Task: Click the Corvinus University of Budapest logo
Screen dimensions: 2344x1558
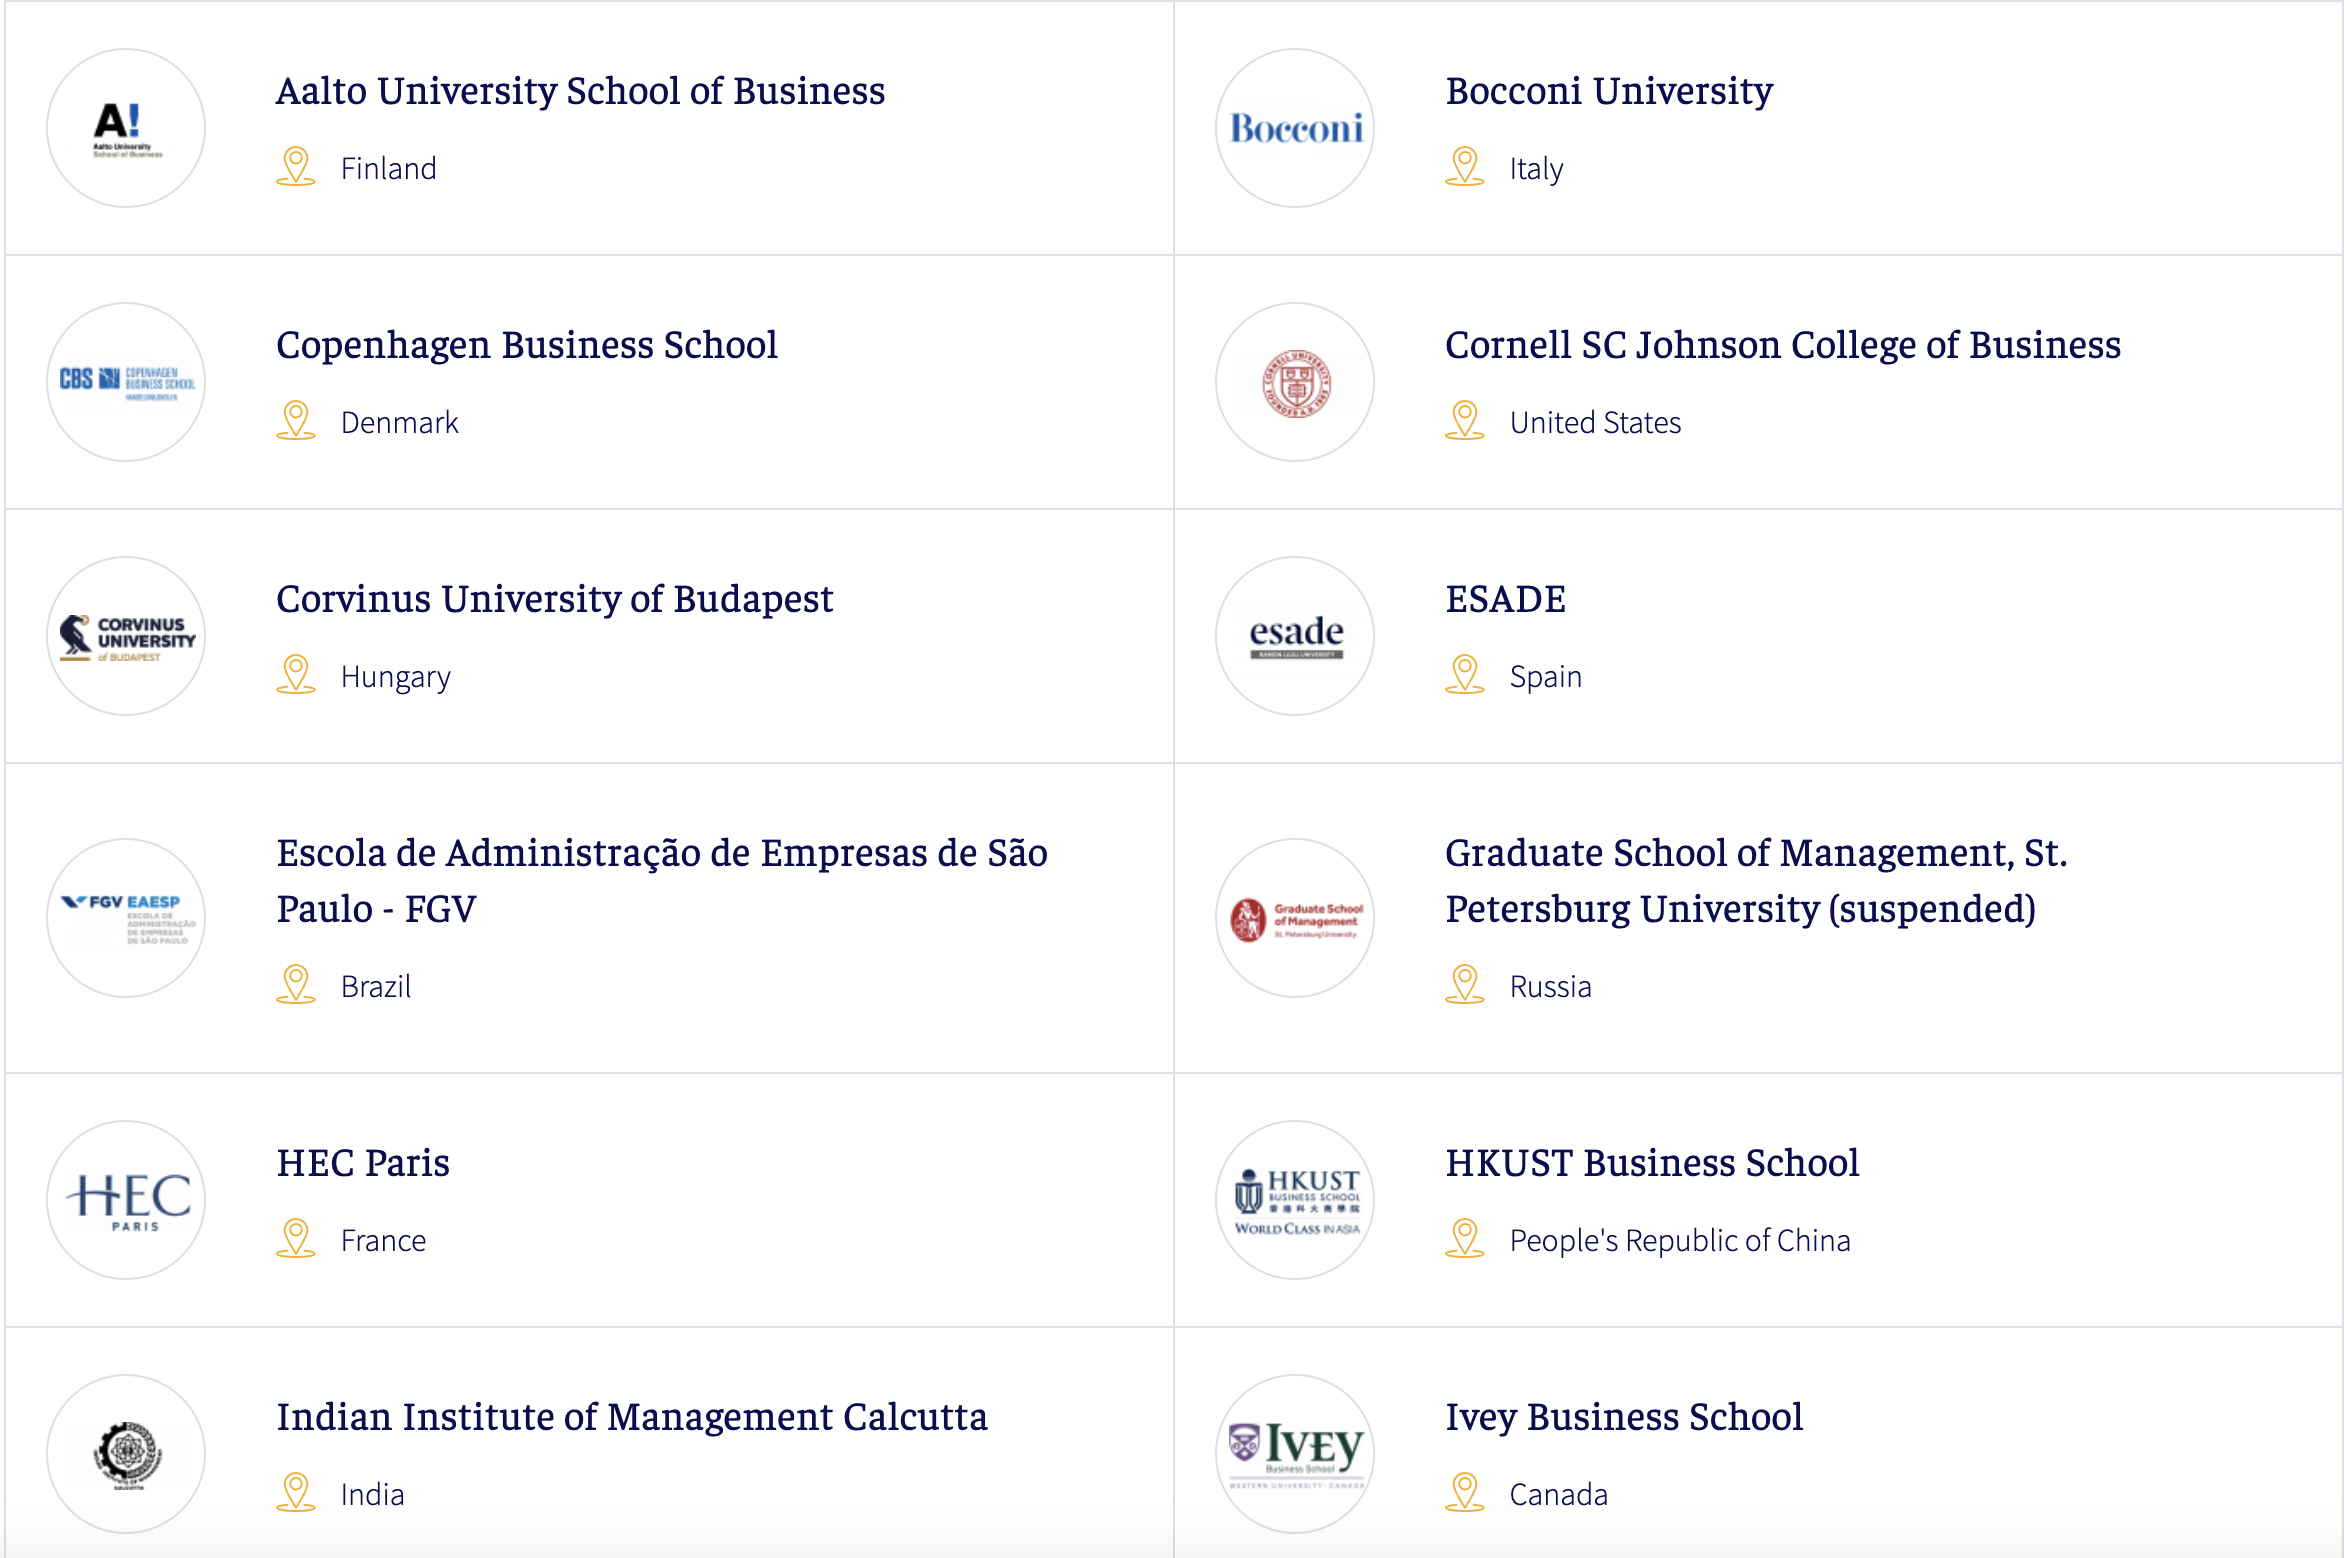Action: coord(125,636)
